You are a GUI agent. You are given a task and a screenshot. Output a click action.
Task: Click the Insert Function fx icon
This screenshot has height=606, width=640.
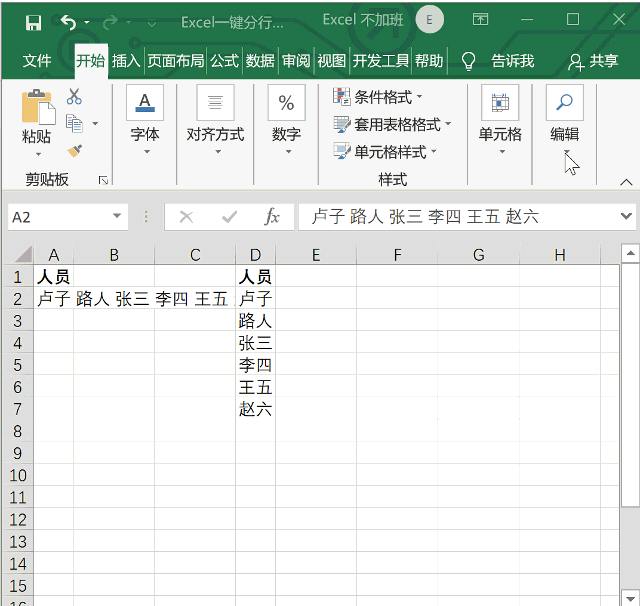272,217
